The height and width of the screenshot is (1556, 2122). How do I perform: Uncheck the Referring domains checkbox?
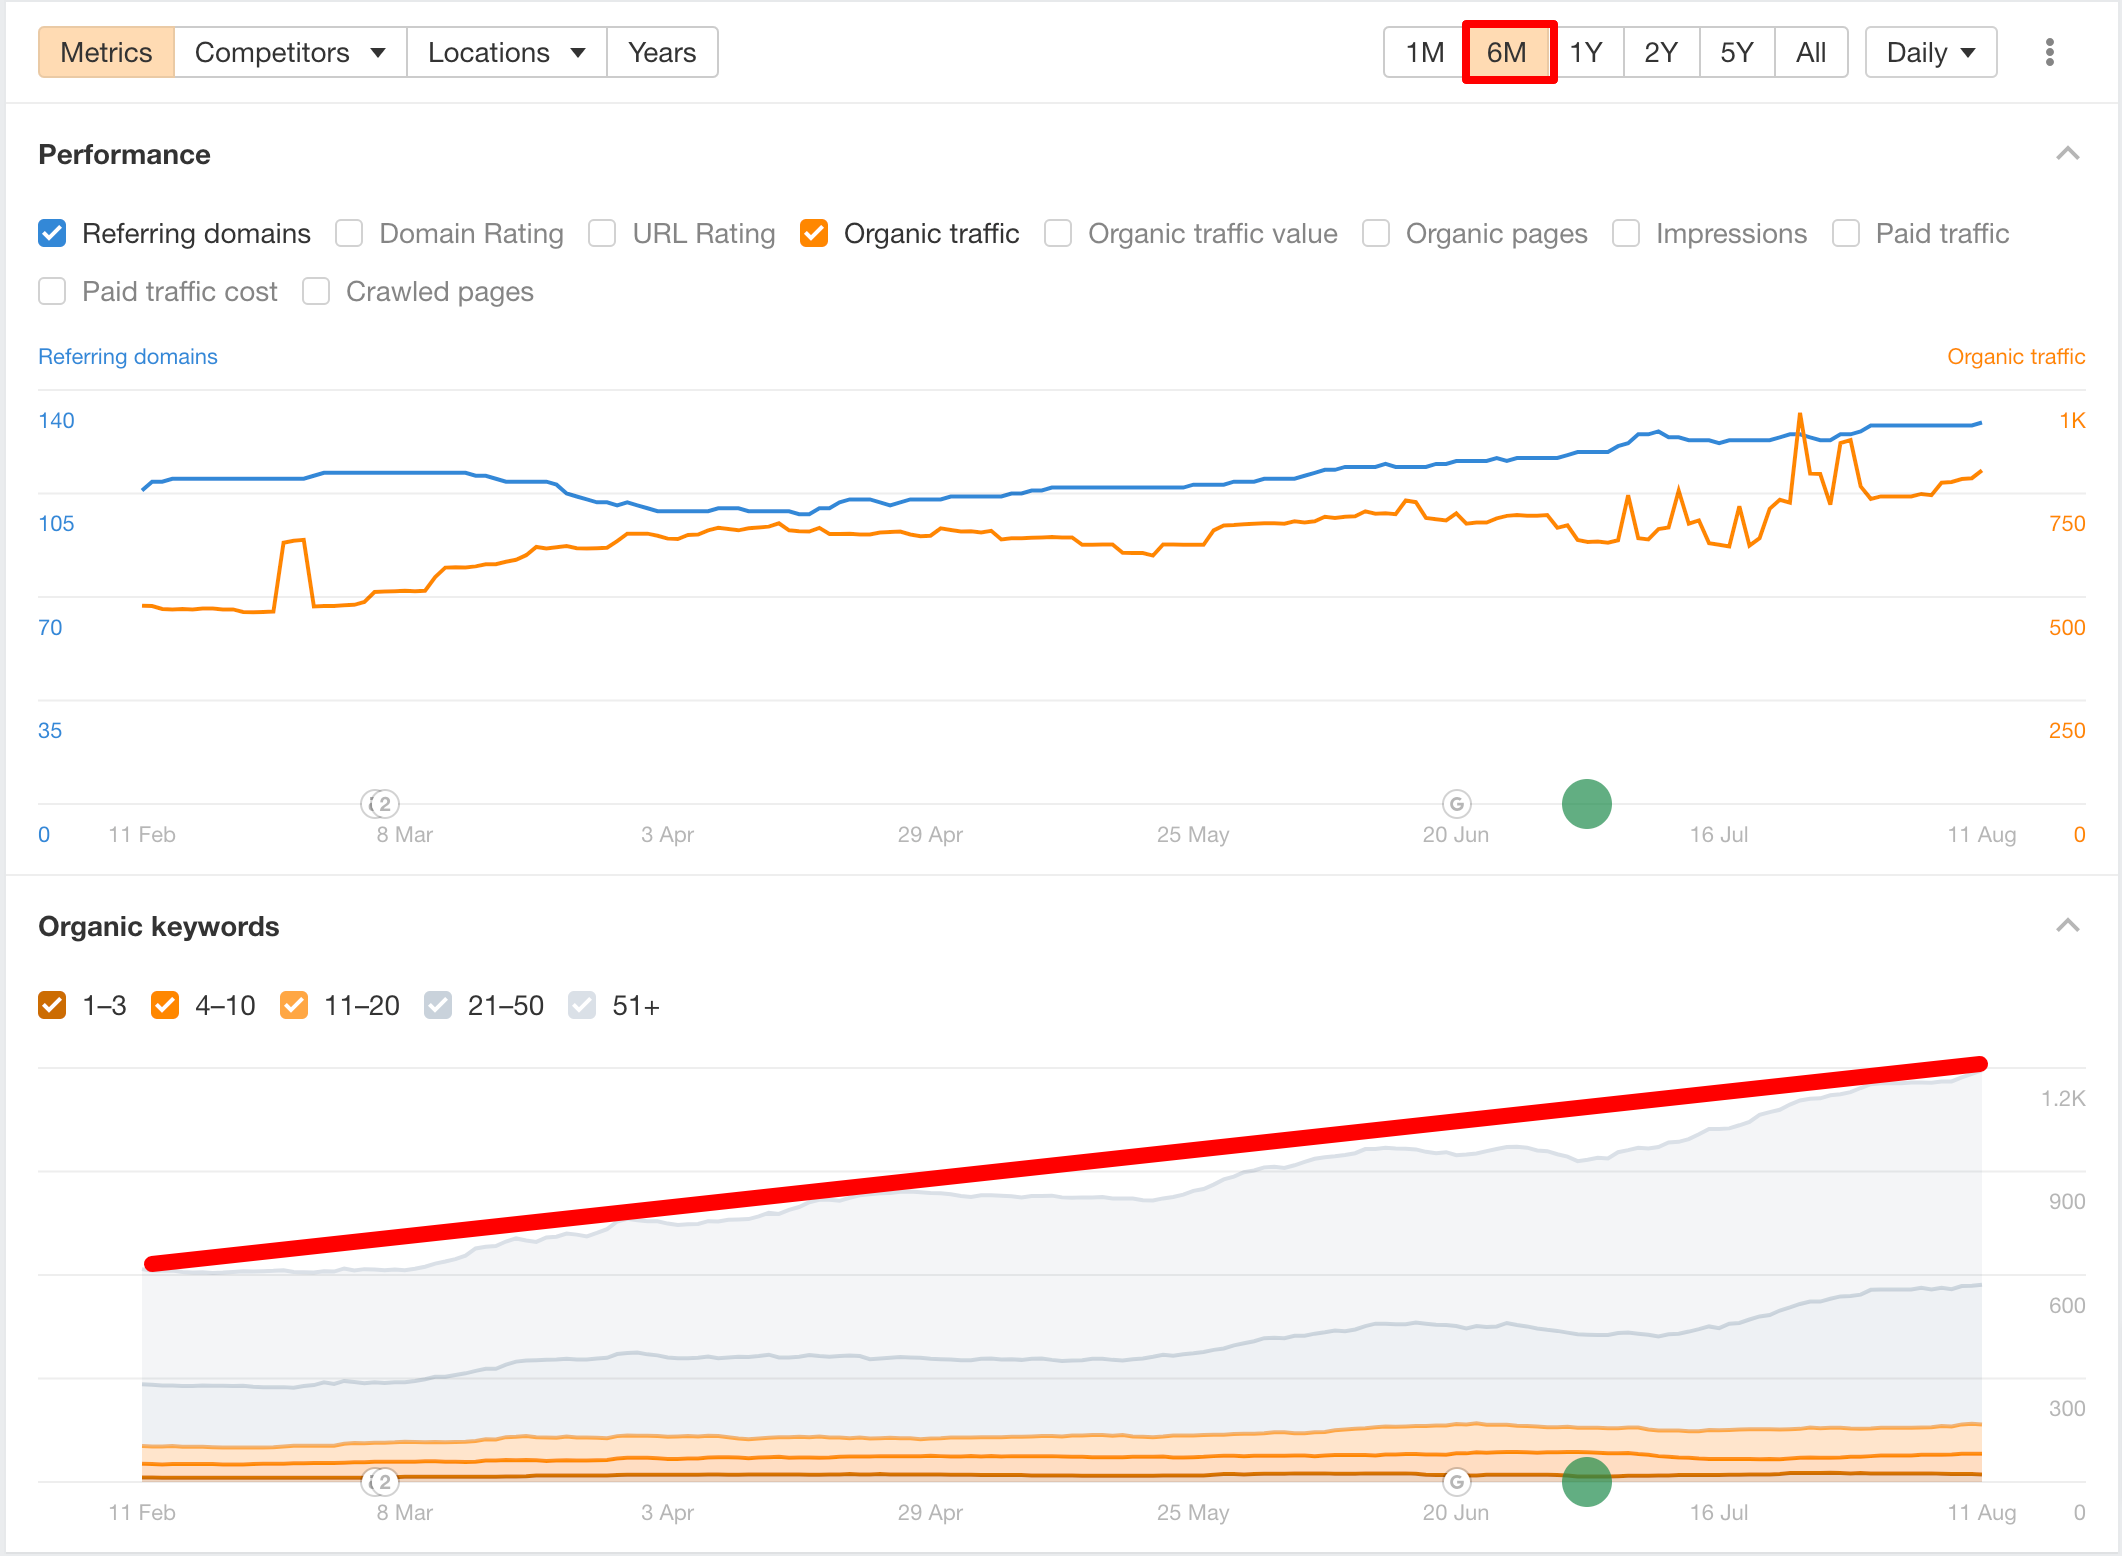(x=52, y=233)
